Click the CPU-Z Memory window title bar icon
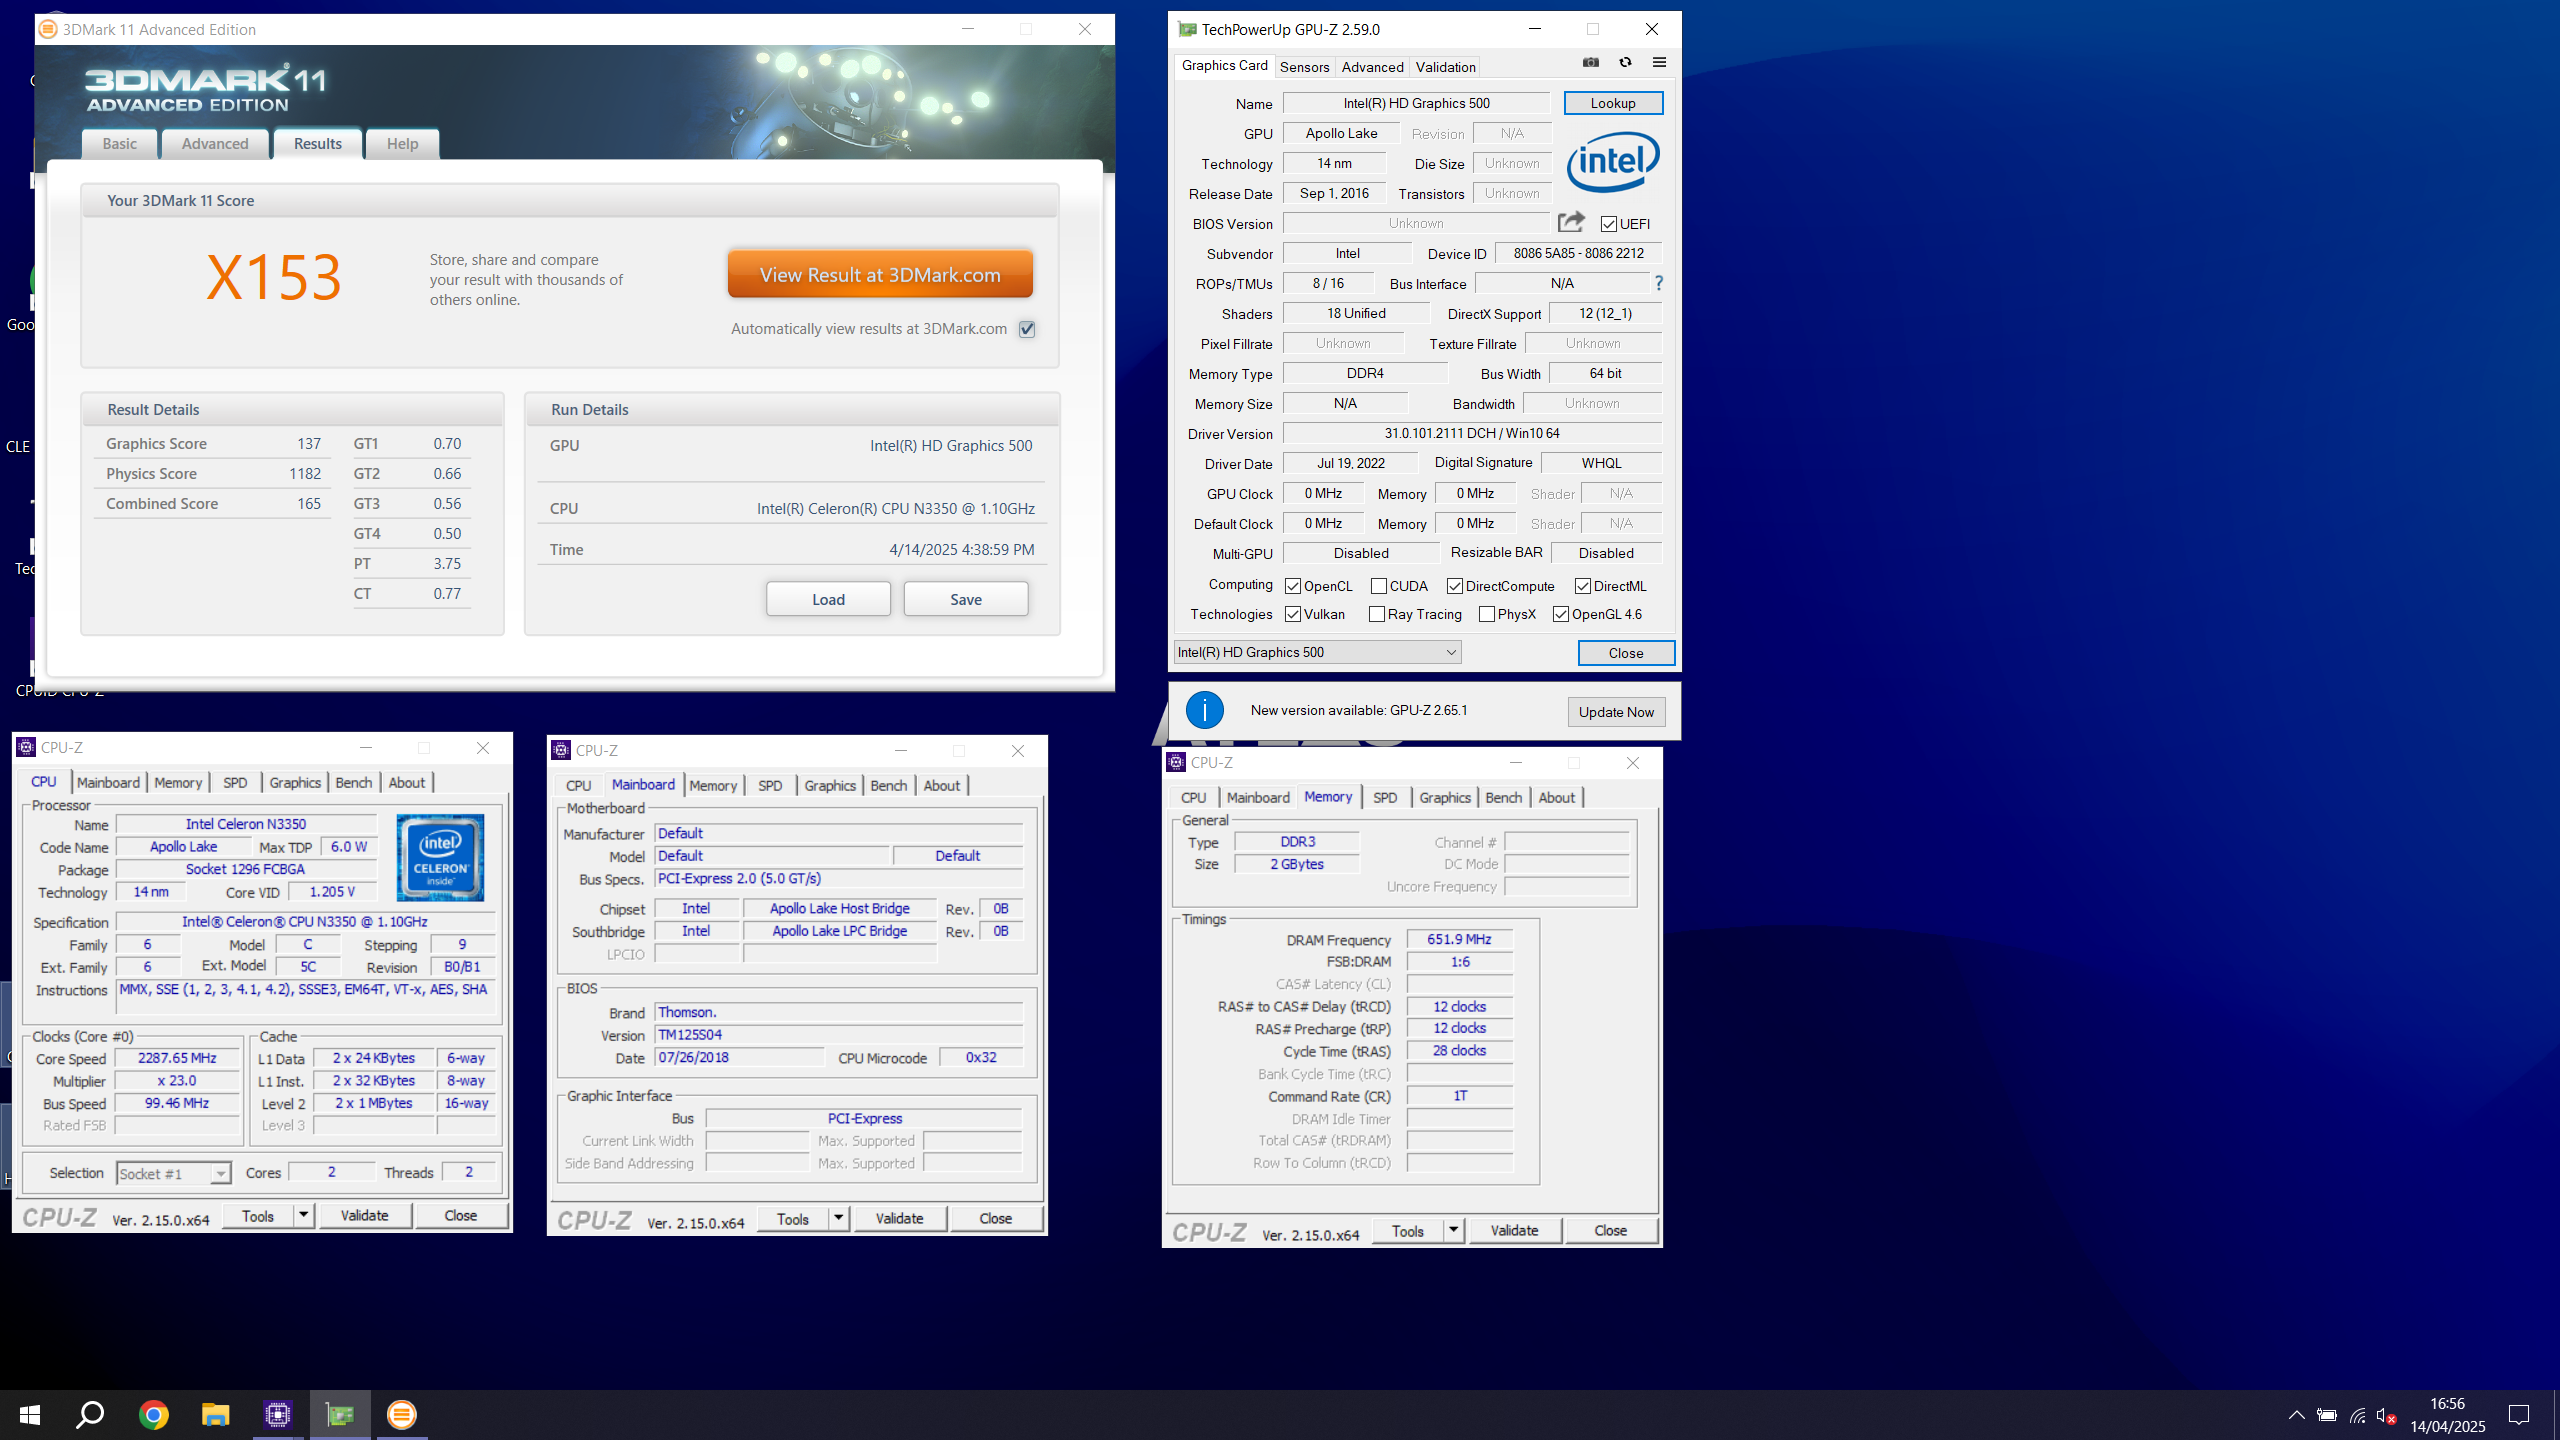The width and height of the screenshot is (2560, 1440). pyautogui.click(x=1176, y=762)
